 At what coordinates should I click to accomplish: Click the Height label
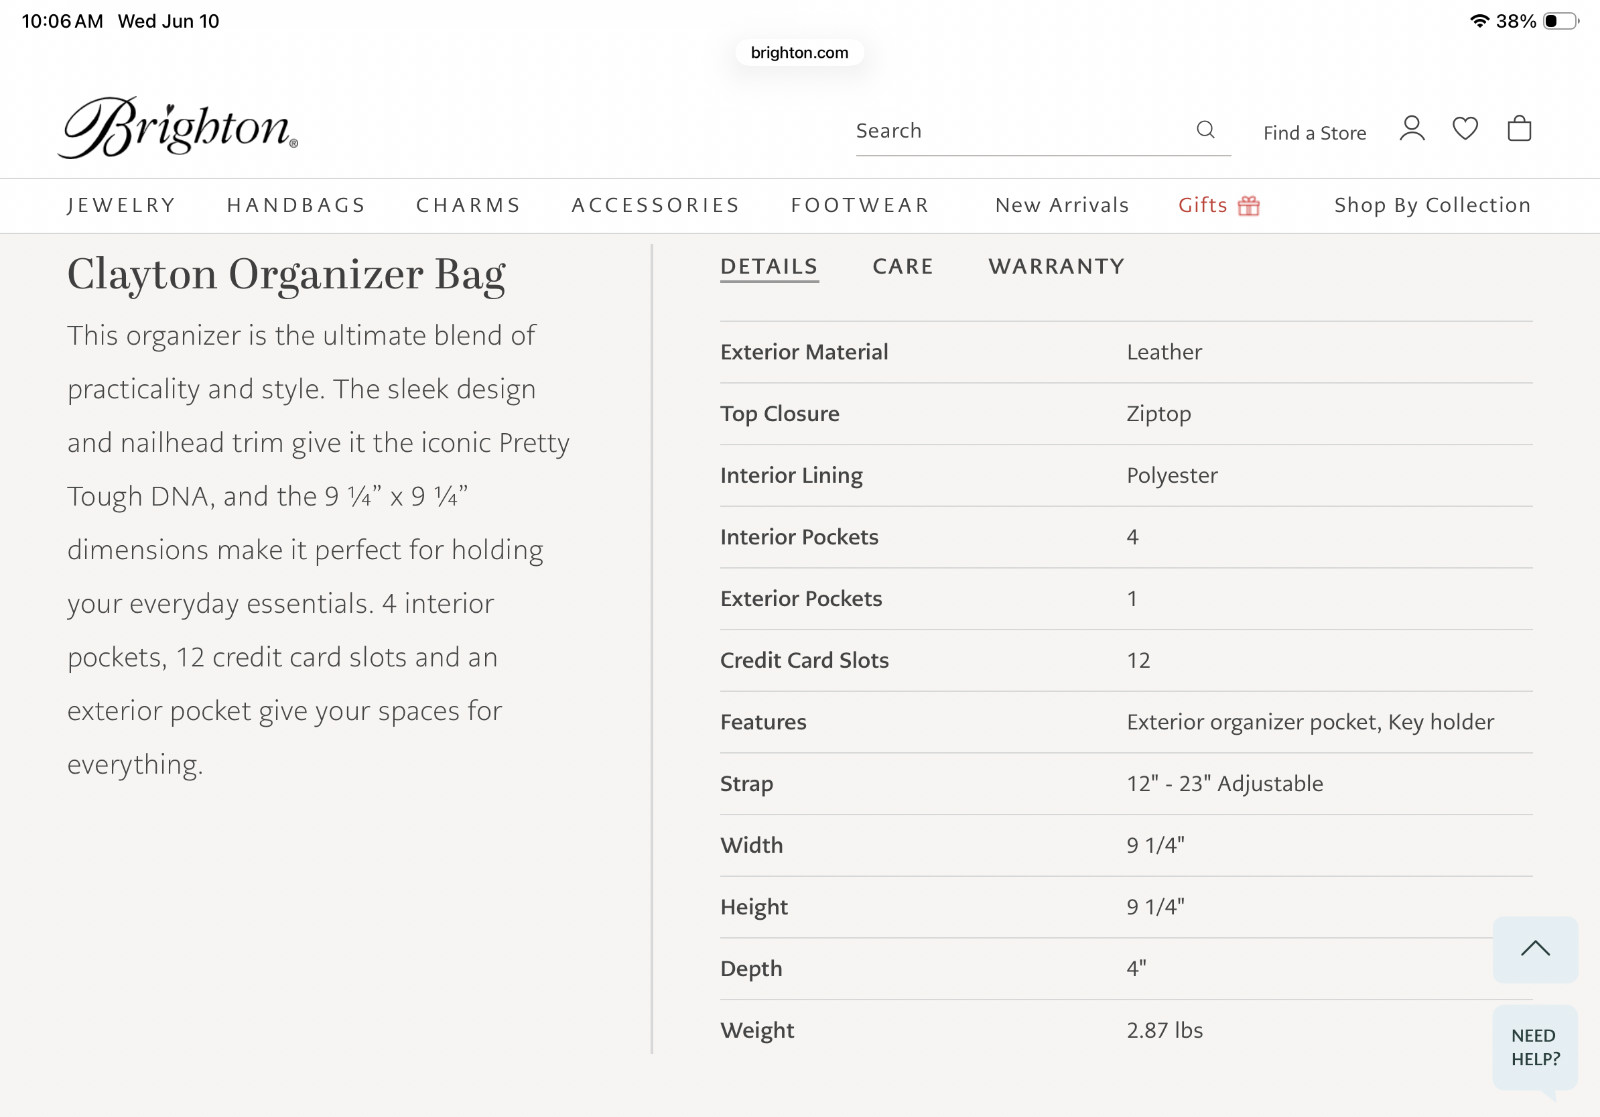[754, 907]
